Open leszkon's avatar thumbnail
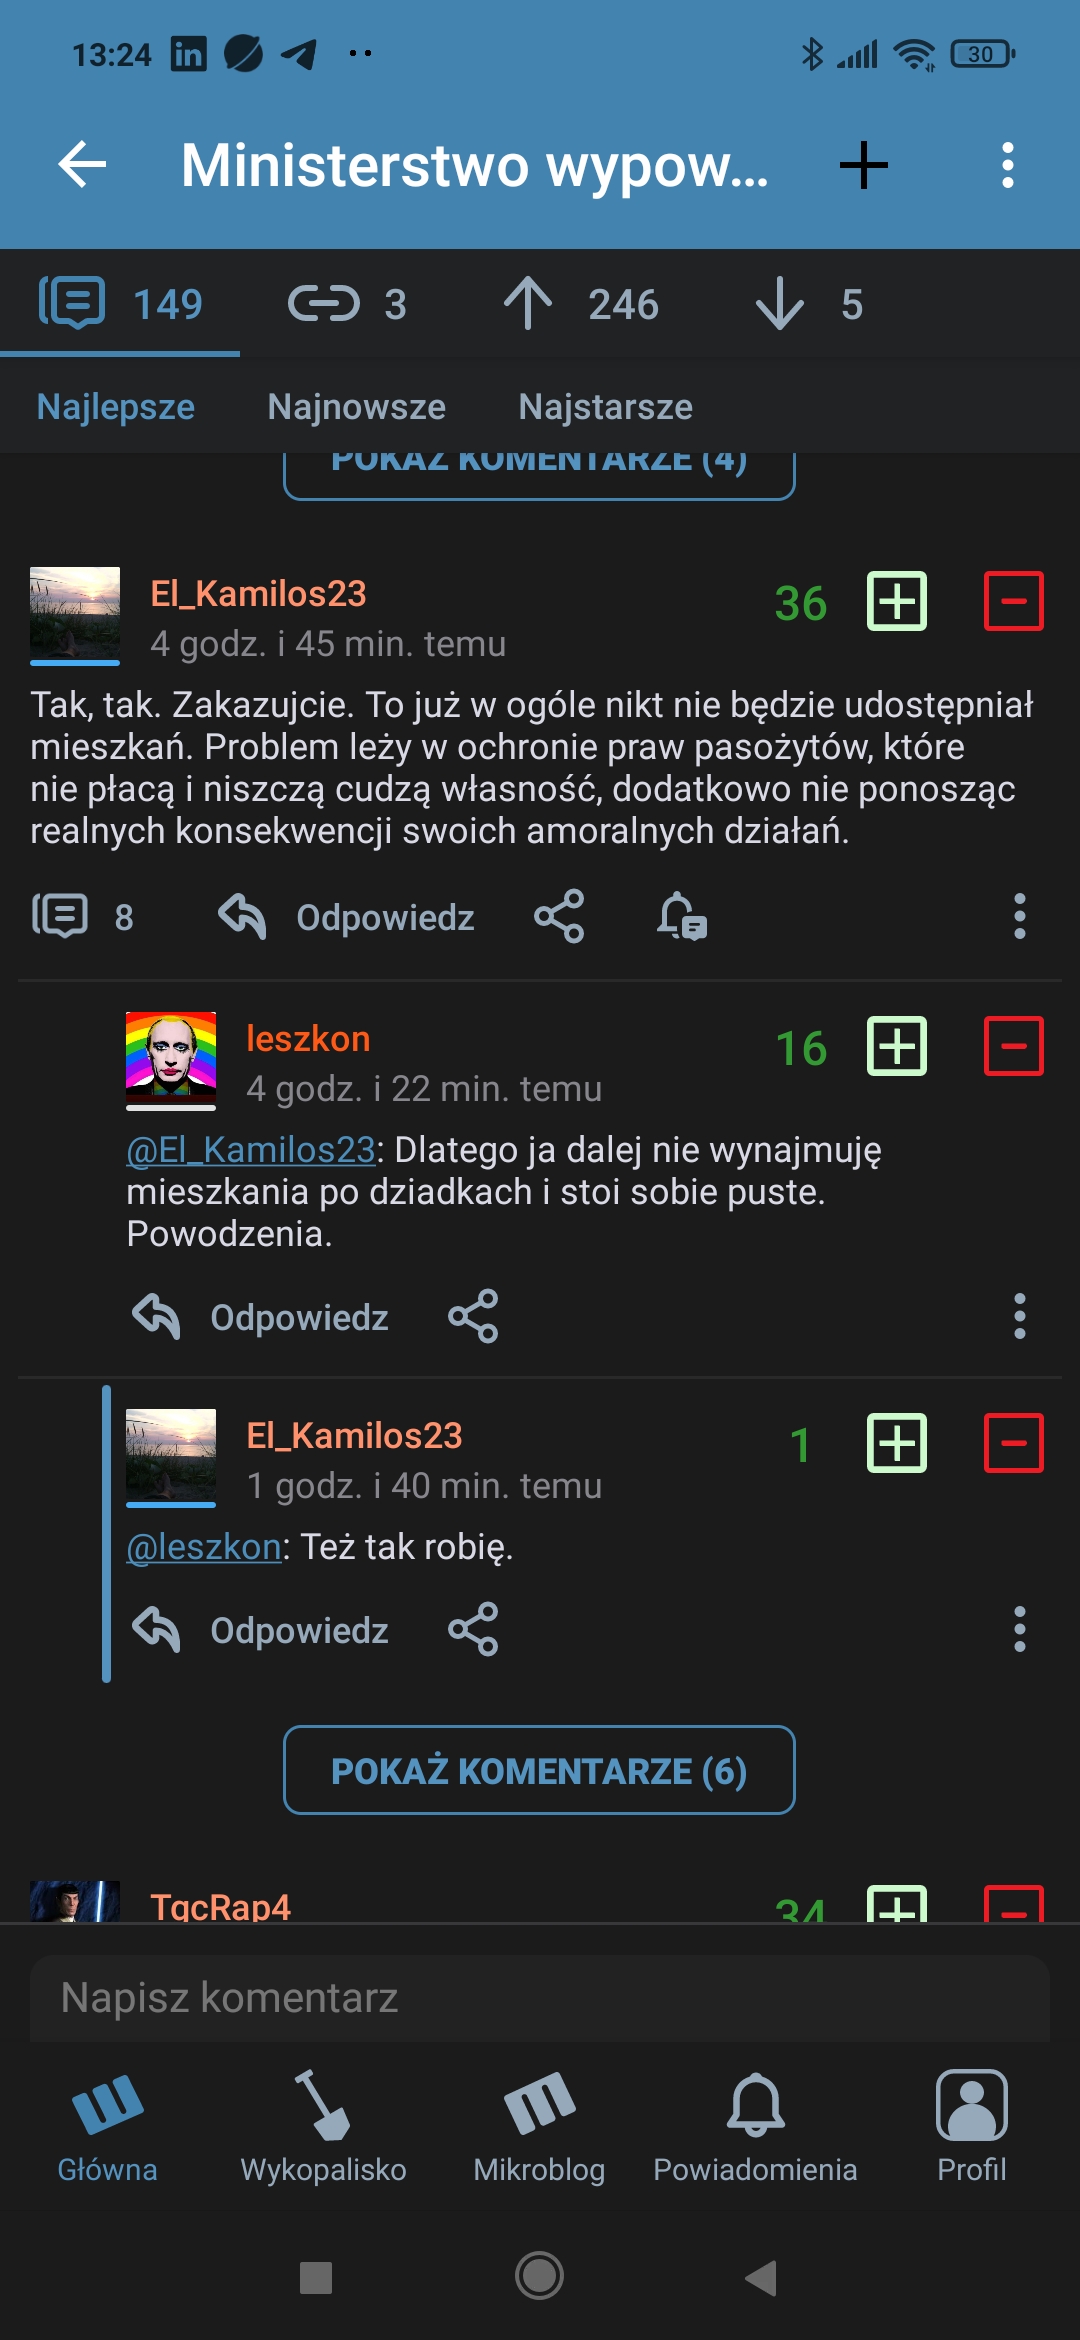The width and height of the screenshot is (1080, 2340). pos(171,1056)
